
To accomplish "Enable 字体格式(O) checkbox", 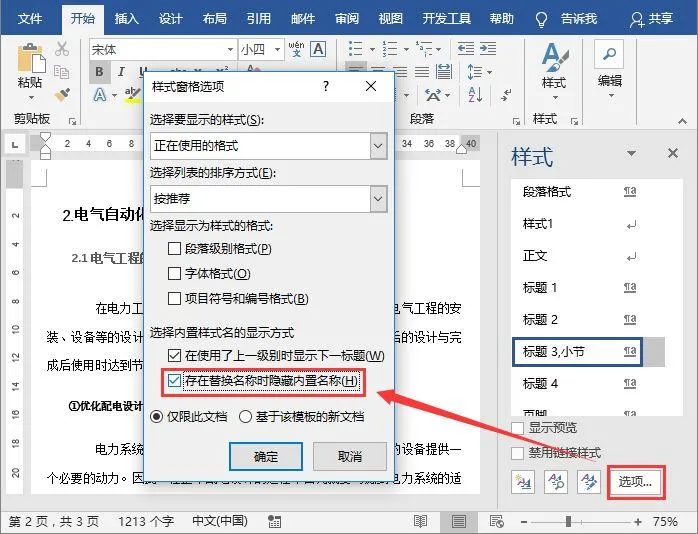I will (x=174, y=273).
